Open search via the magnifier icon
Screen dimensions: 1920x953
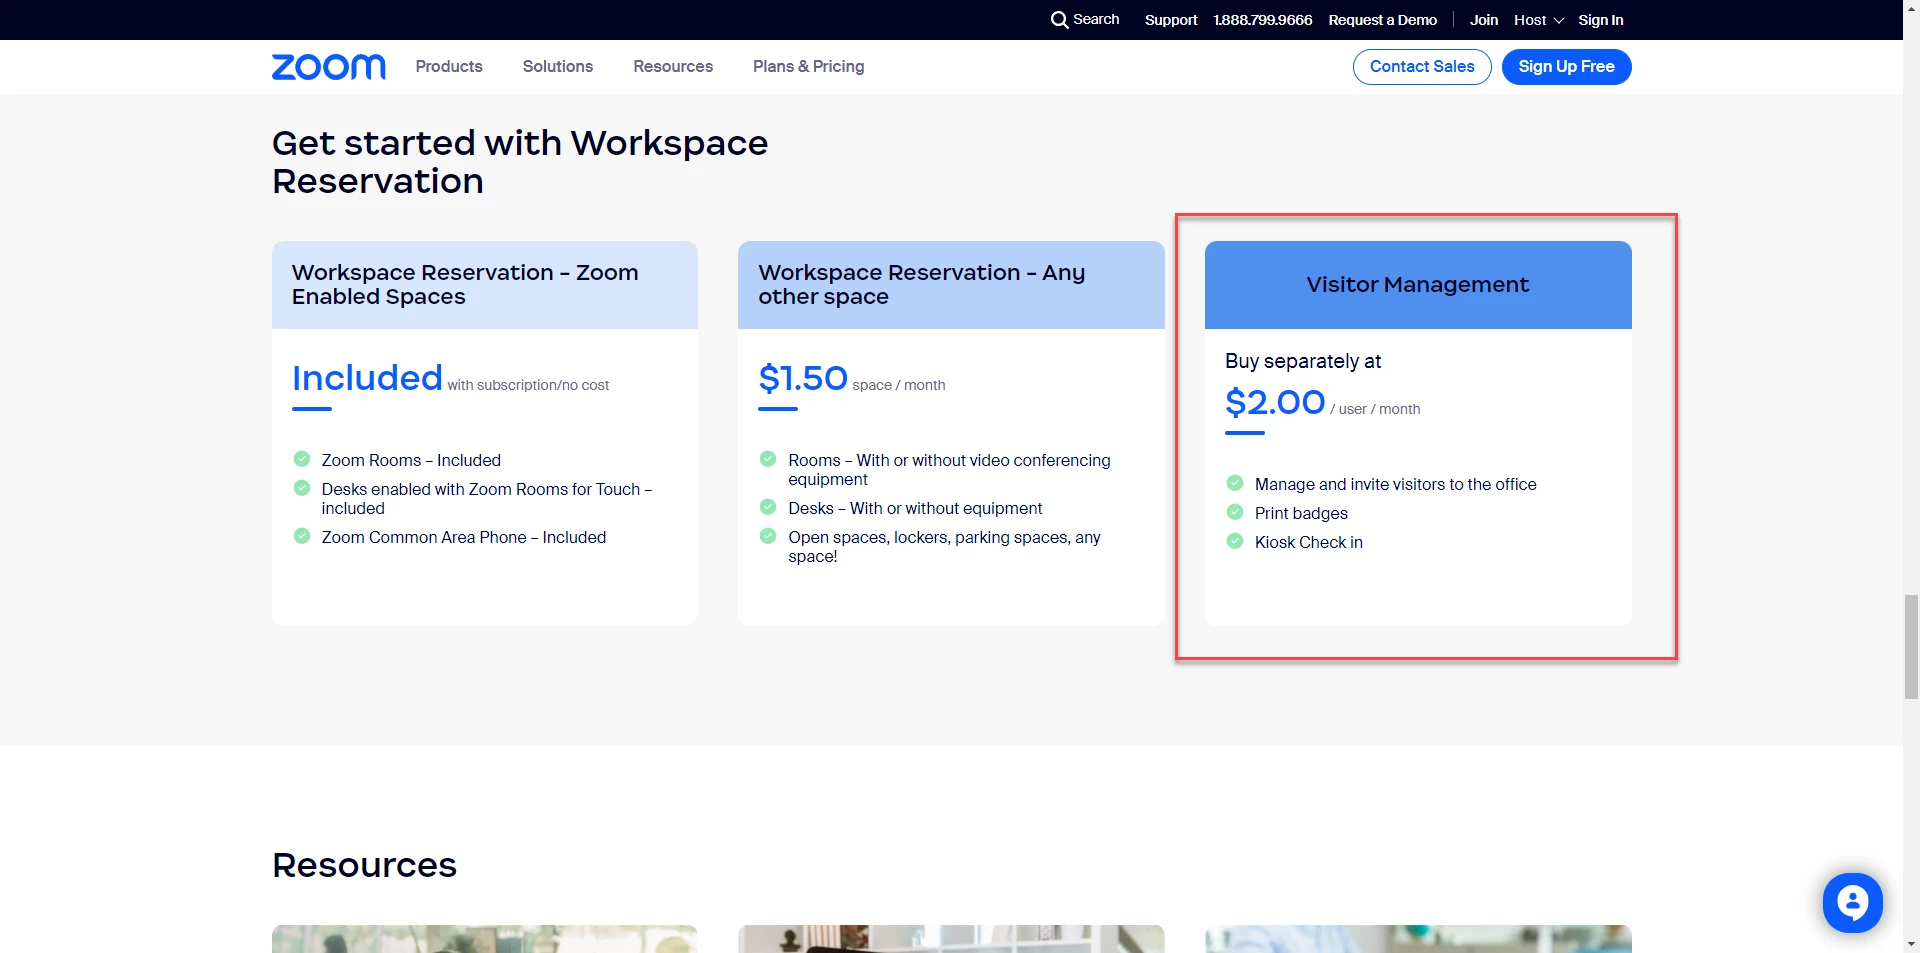pyautogui.click(x=1059, y=20)
